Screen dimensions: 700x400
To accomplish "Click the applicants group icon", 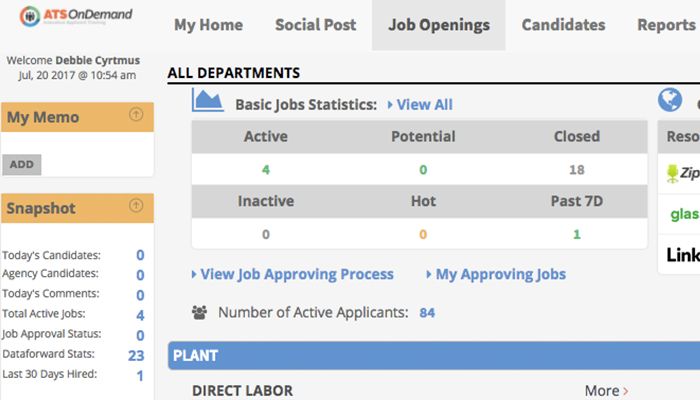I will tap(199, 313).
